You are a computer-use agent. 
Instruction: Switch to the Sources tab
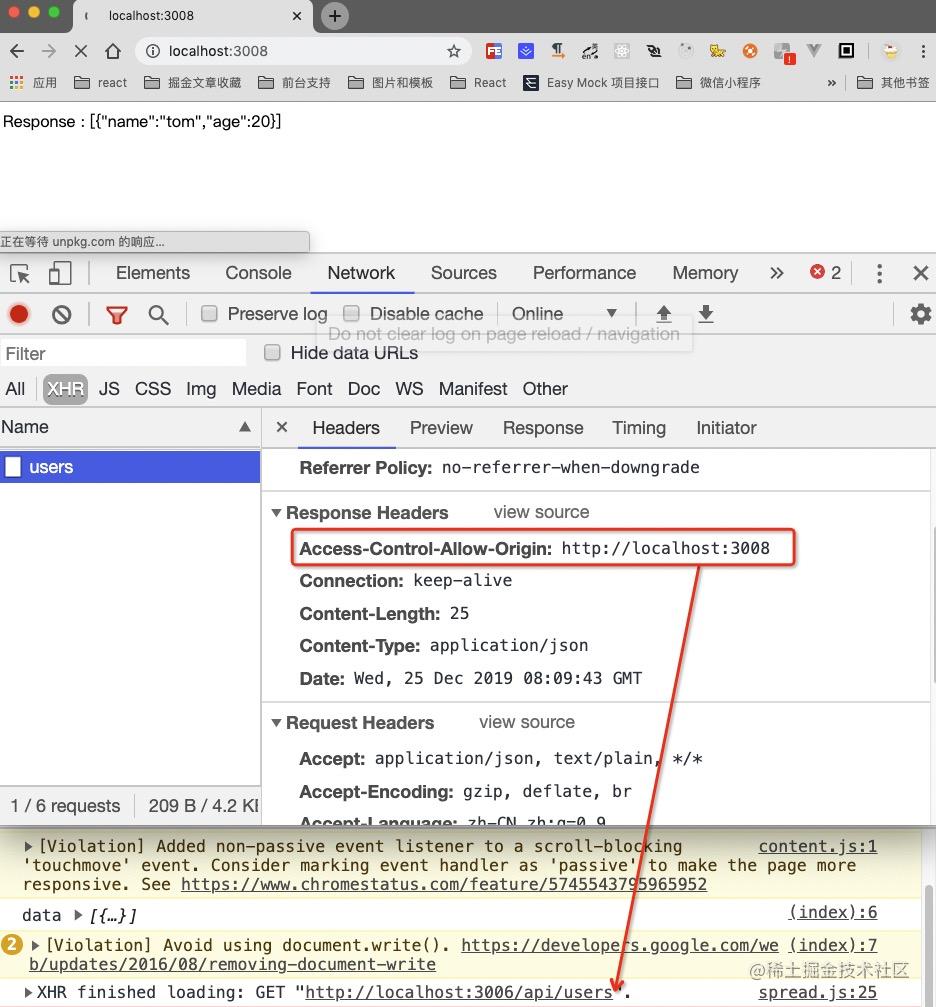464,273
